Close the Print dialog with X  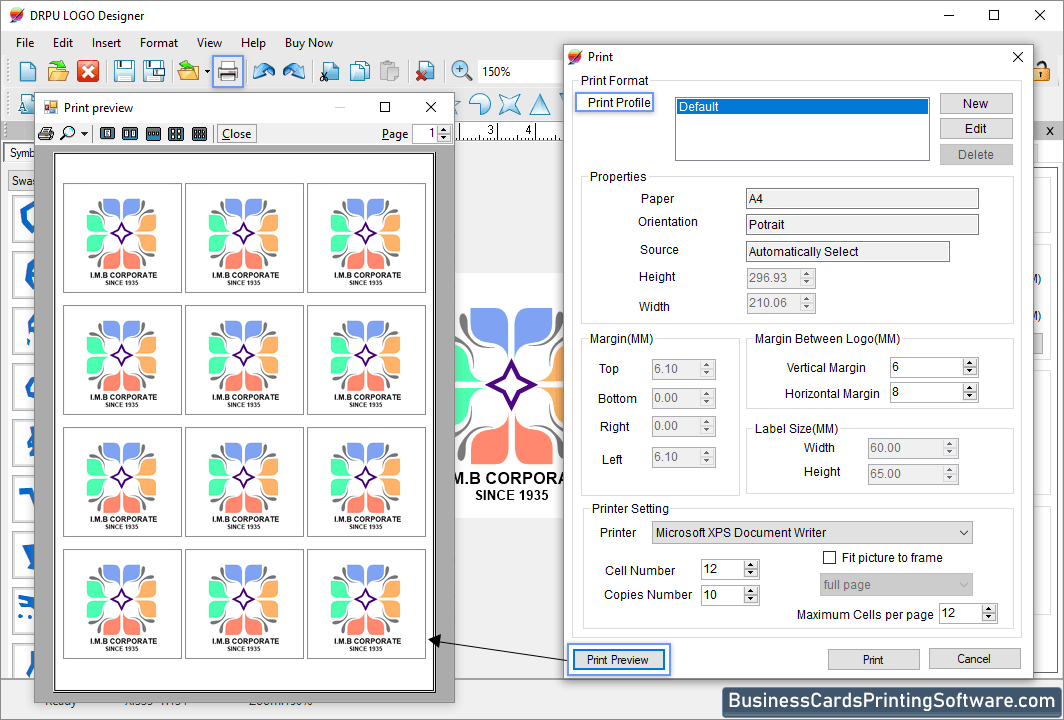pos(1018,57)
